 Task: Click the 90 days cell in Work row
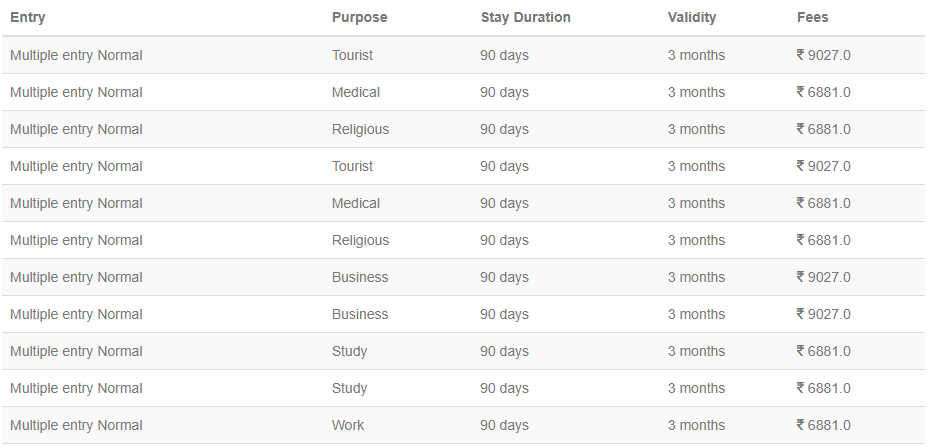(x=504, y=425)
